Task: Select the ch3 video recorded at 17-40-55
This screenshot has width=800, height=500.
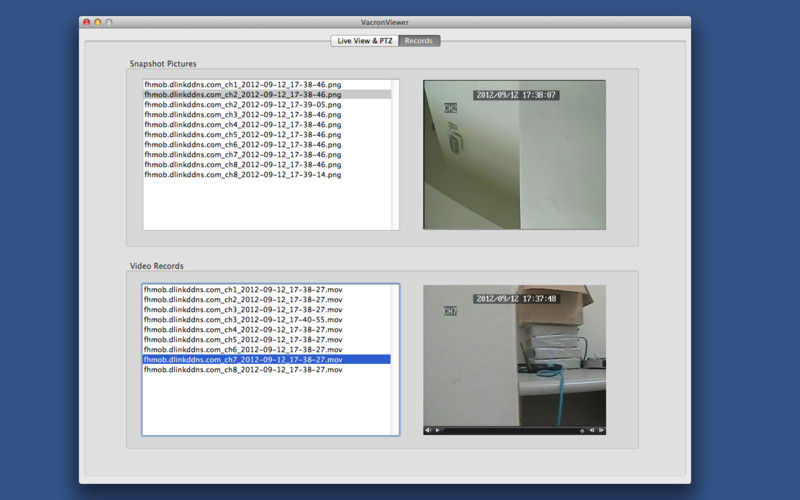Action: click(x=242, y=320)
